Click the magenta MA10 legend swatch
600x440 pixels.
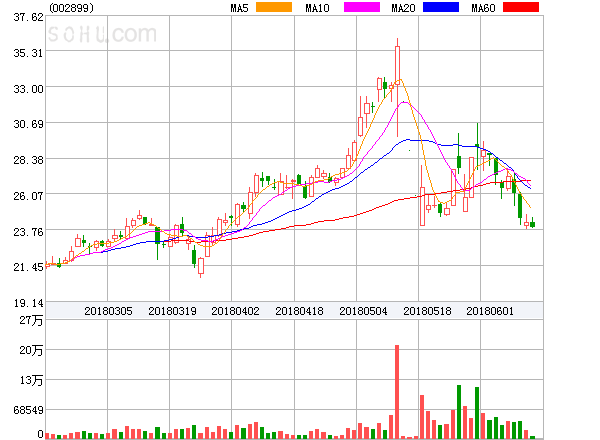pos(362,7)
